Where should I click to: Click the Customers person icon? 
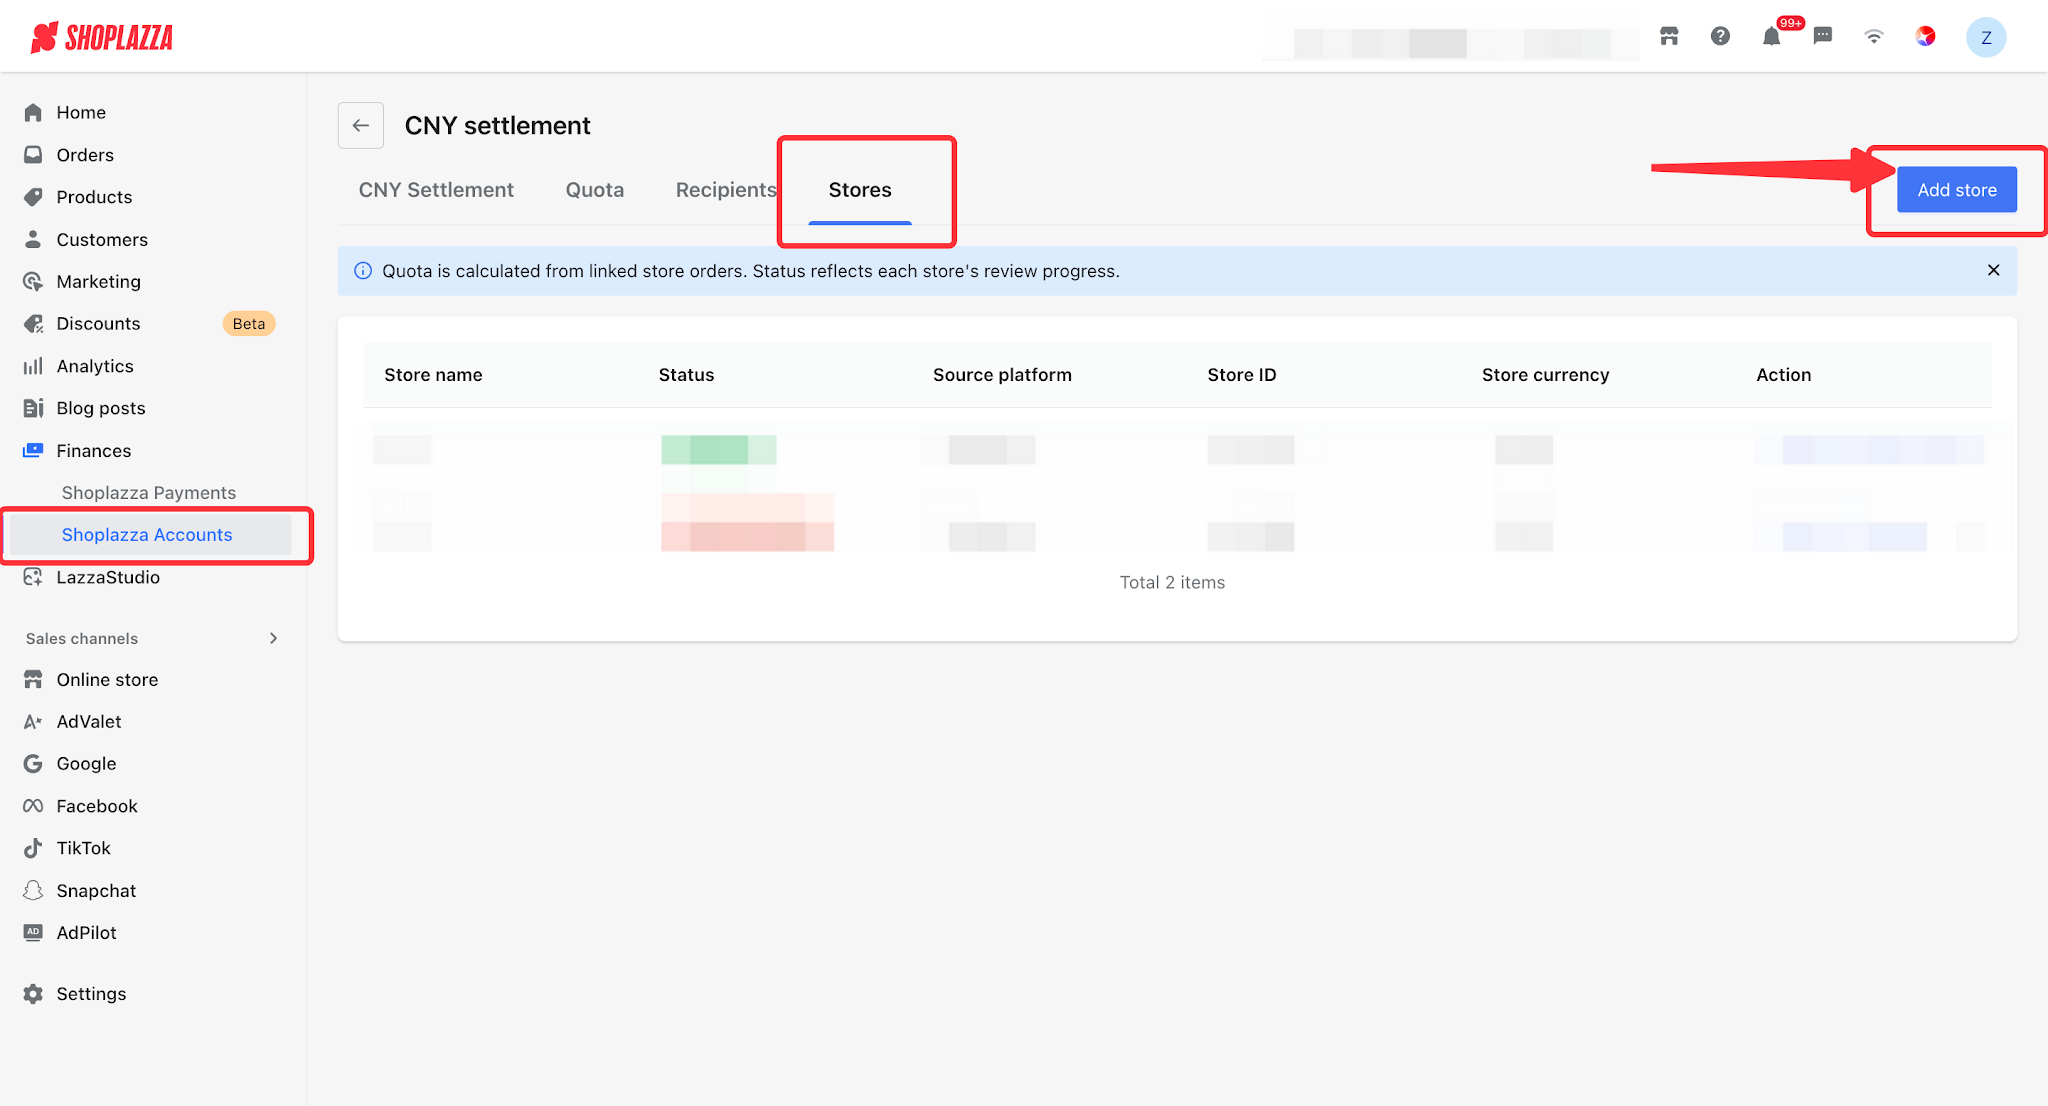pyautogui.click(x=33, y=239)
